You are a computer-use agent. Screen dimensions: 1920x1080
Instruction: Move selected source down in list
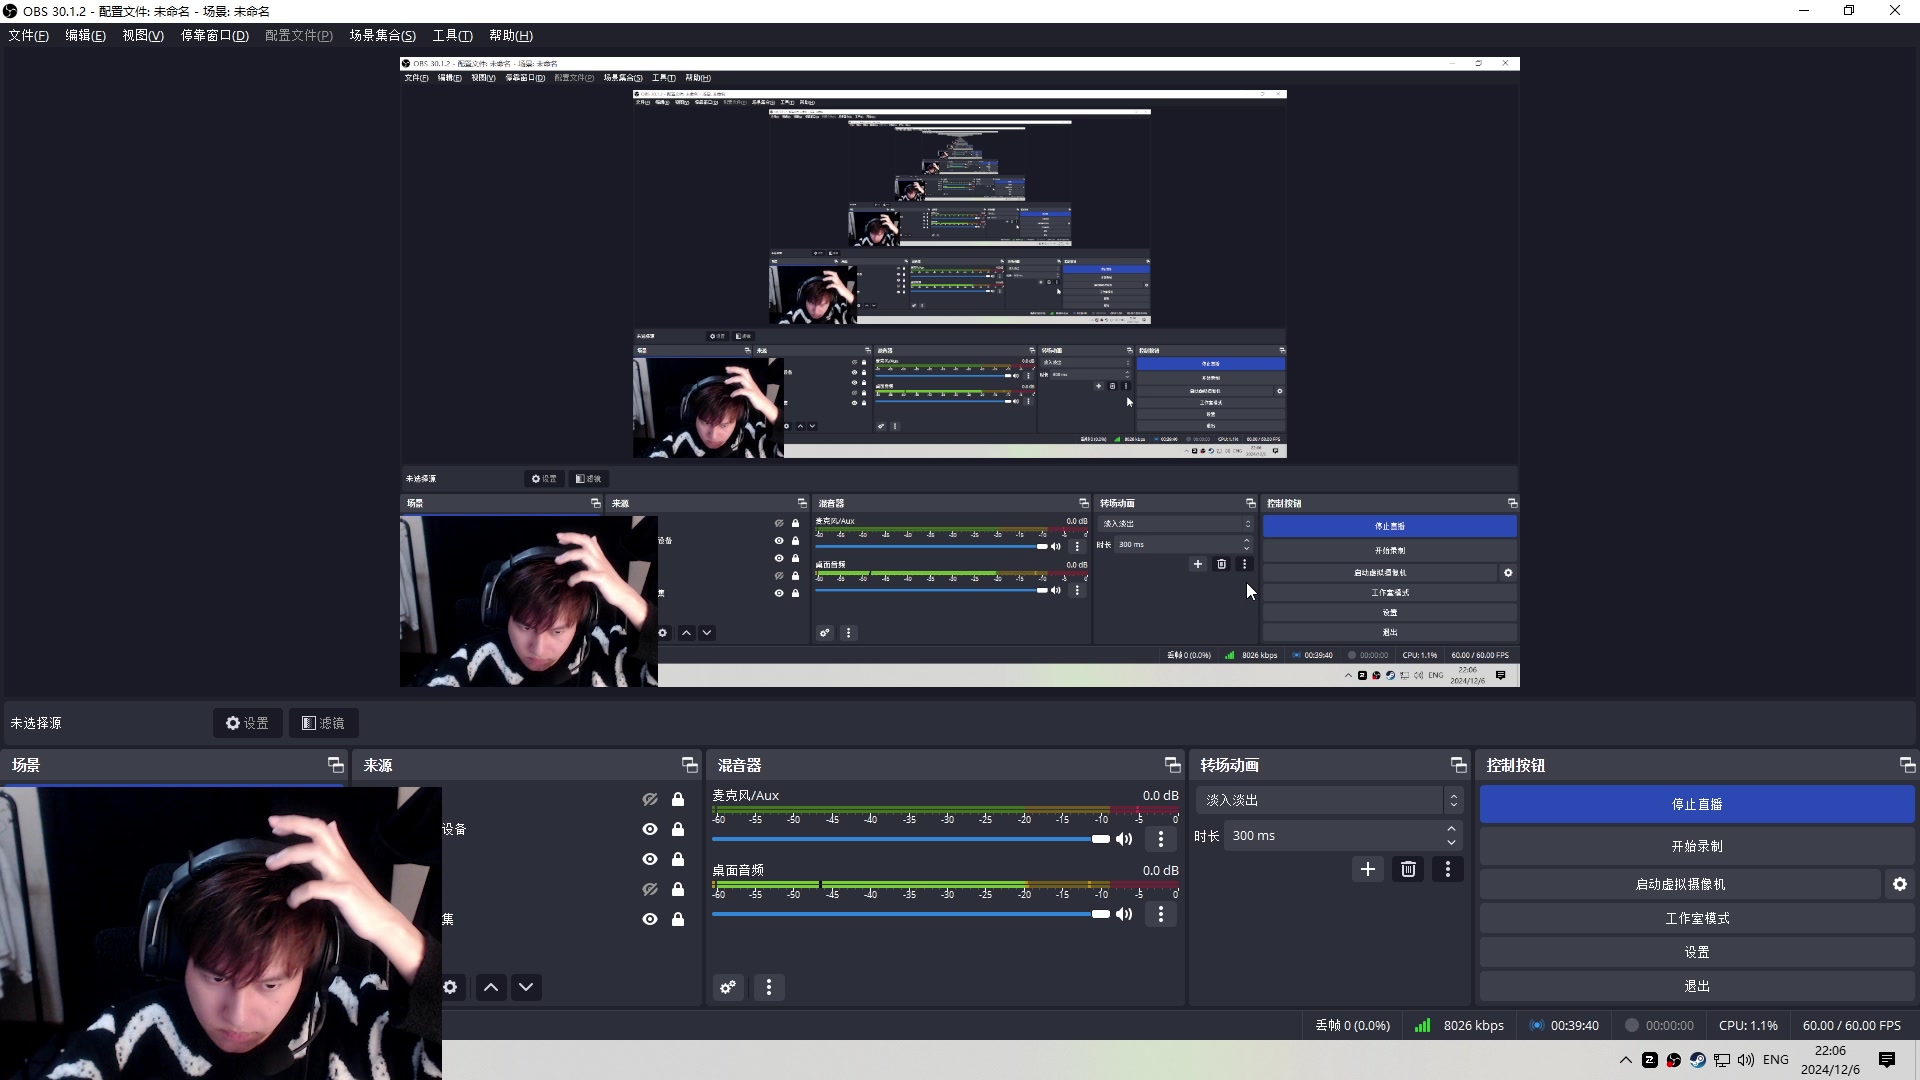[526, 987]
